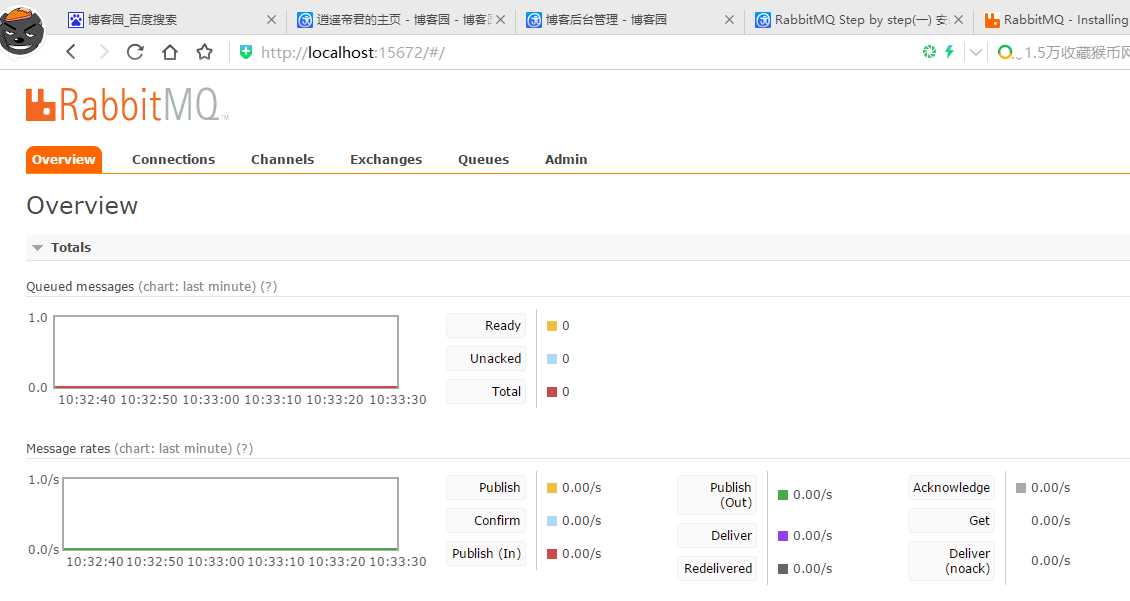The image size is (1130, 601).
Task: Toggle the Redelivered rate legend
Action: (717, 569)
